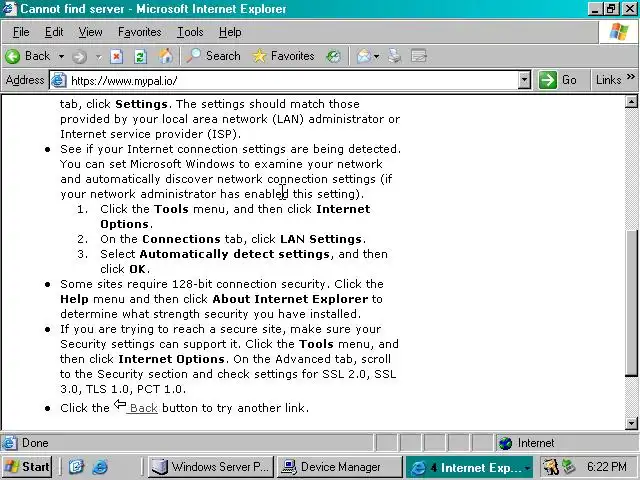Launch Internet Explorer from quick launch

click(100, 467)
